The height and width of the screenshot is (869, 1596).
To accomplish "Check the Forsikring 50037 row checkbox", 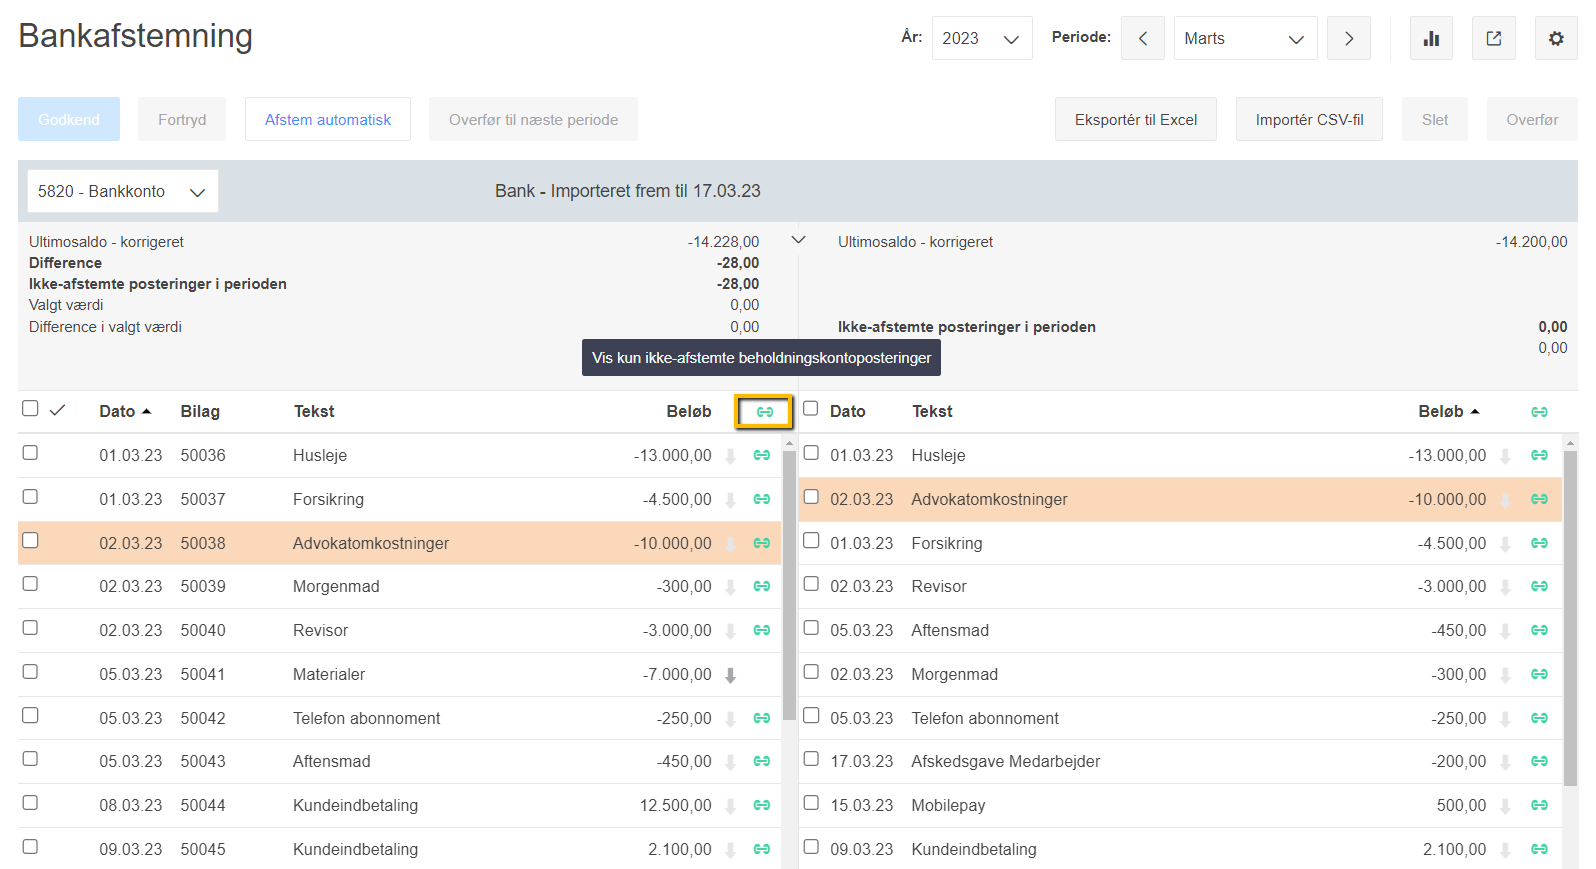I will point(31,497).
